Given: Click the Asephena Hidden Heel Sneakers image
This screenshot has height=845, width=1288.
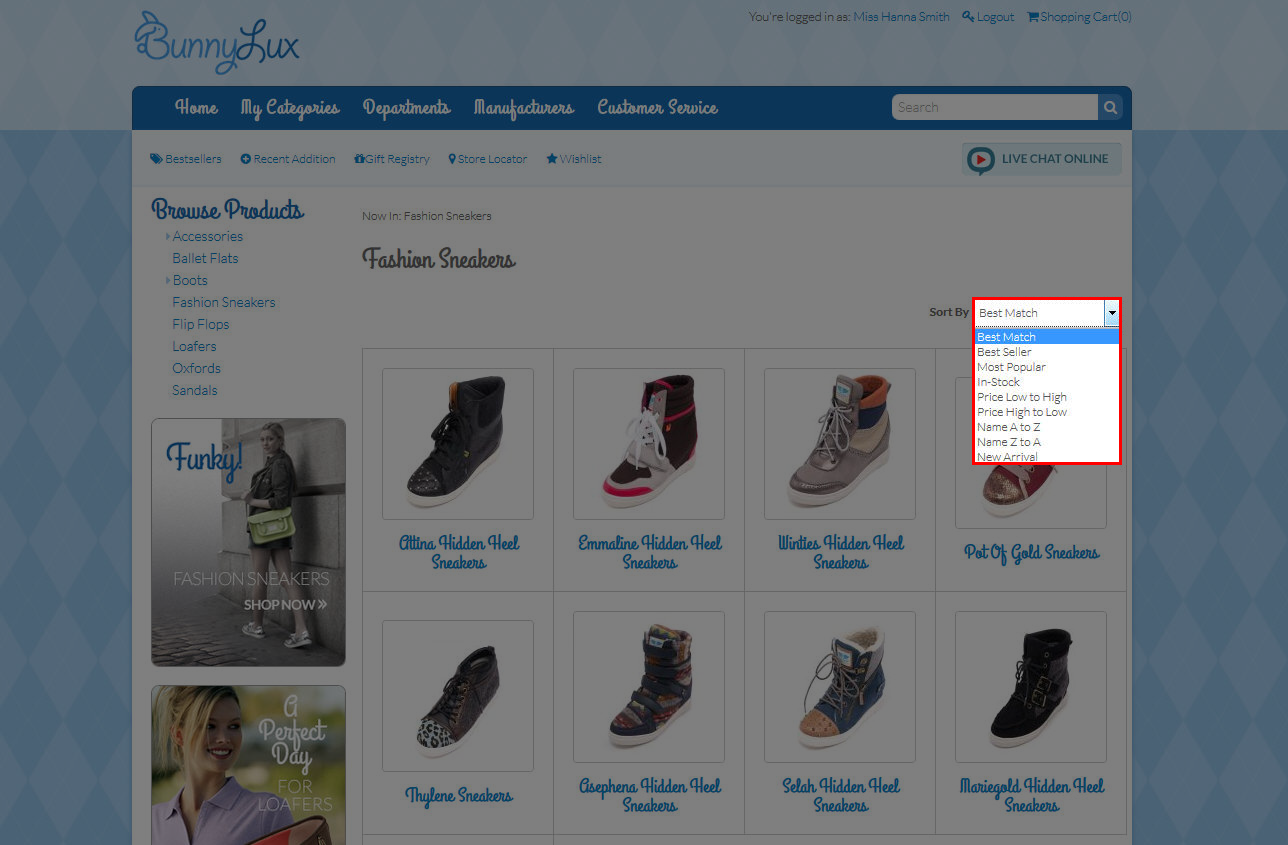Looking at the screenshot, I should (x=649, y=687).
